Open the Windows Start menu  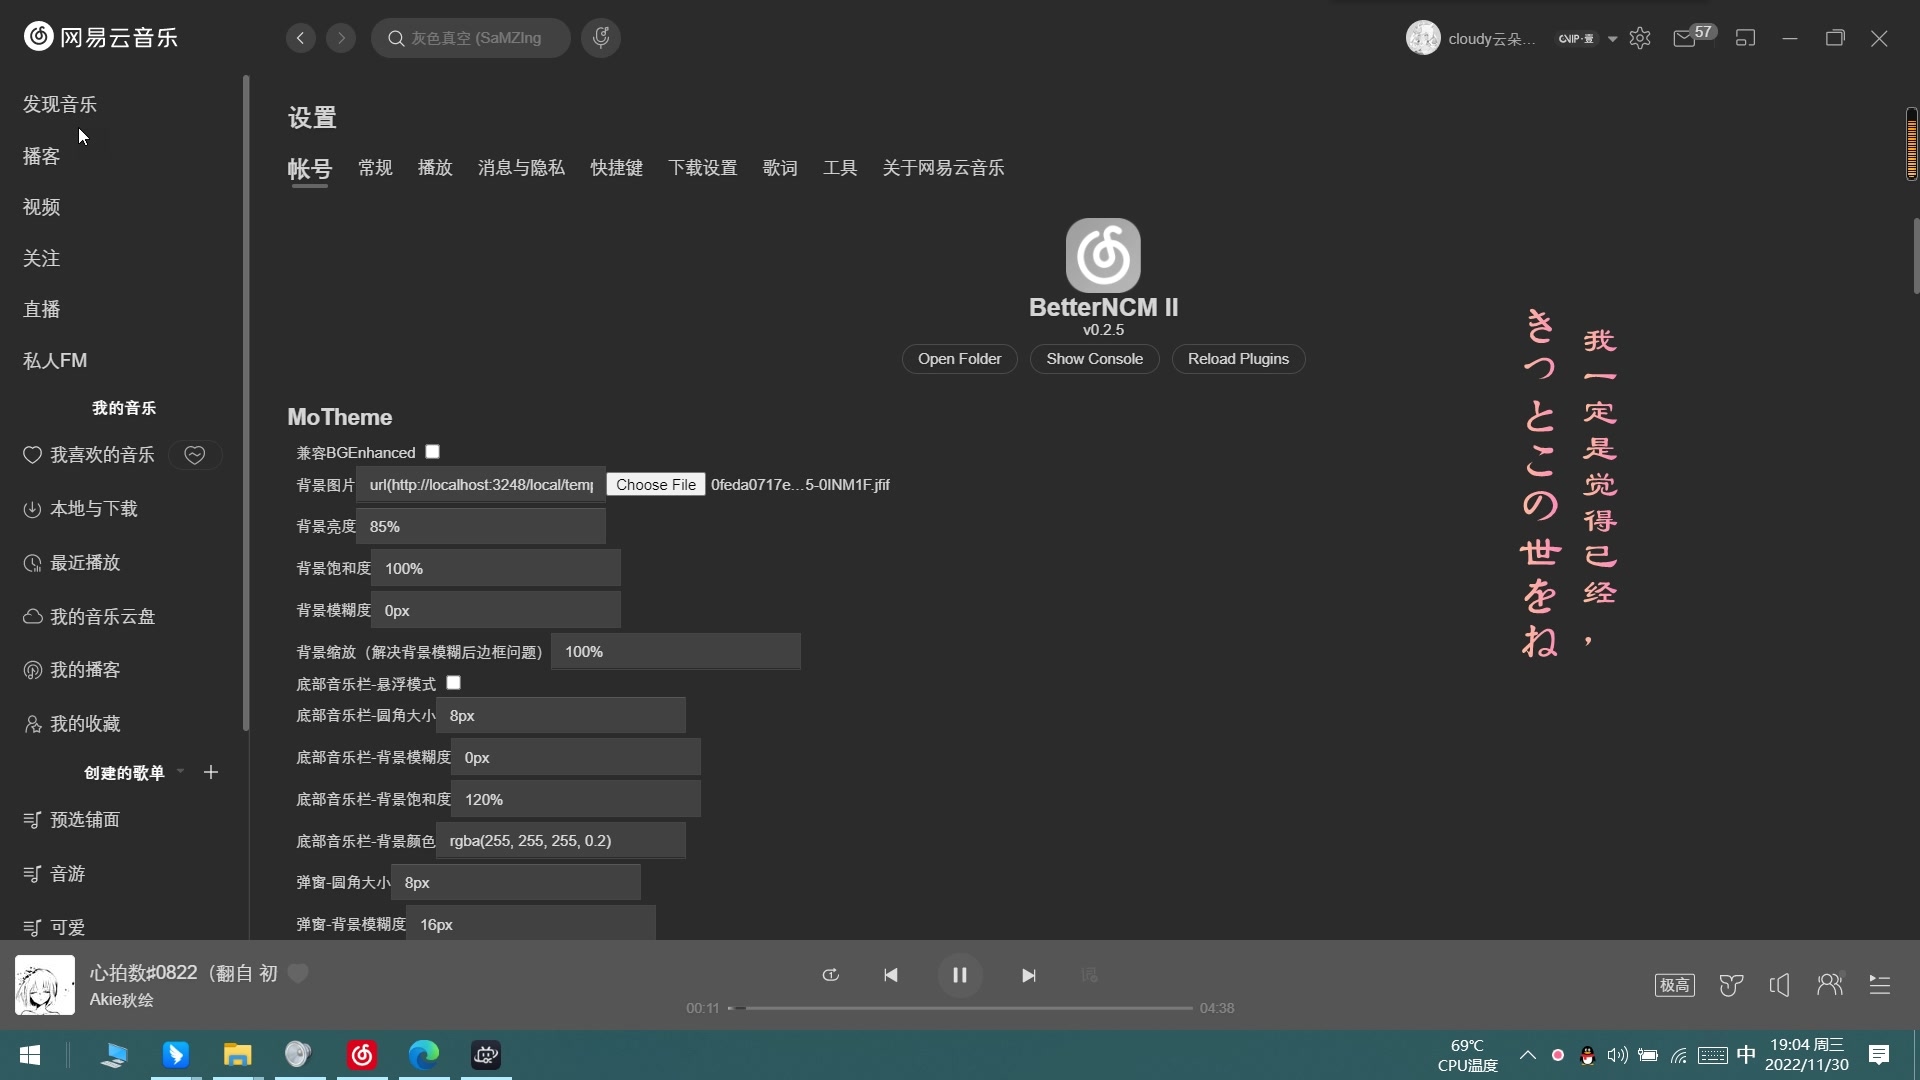30,1055
